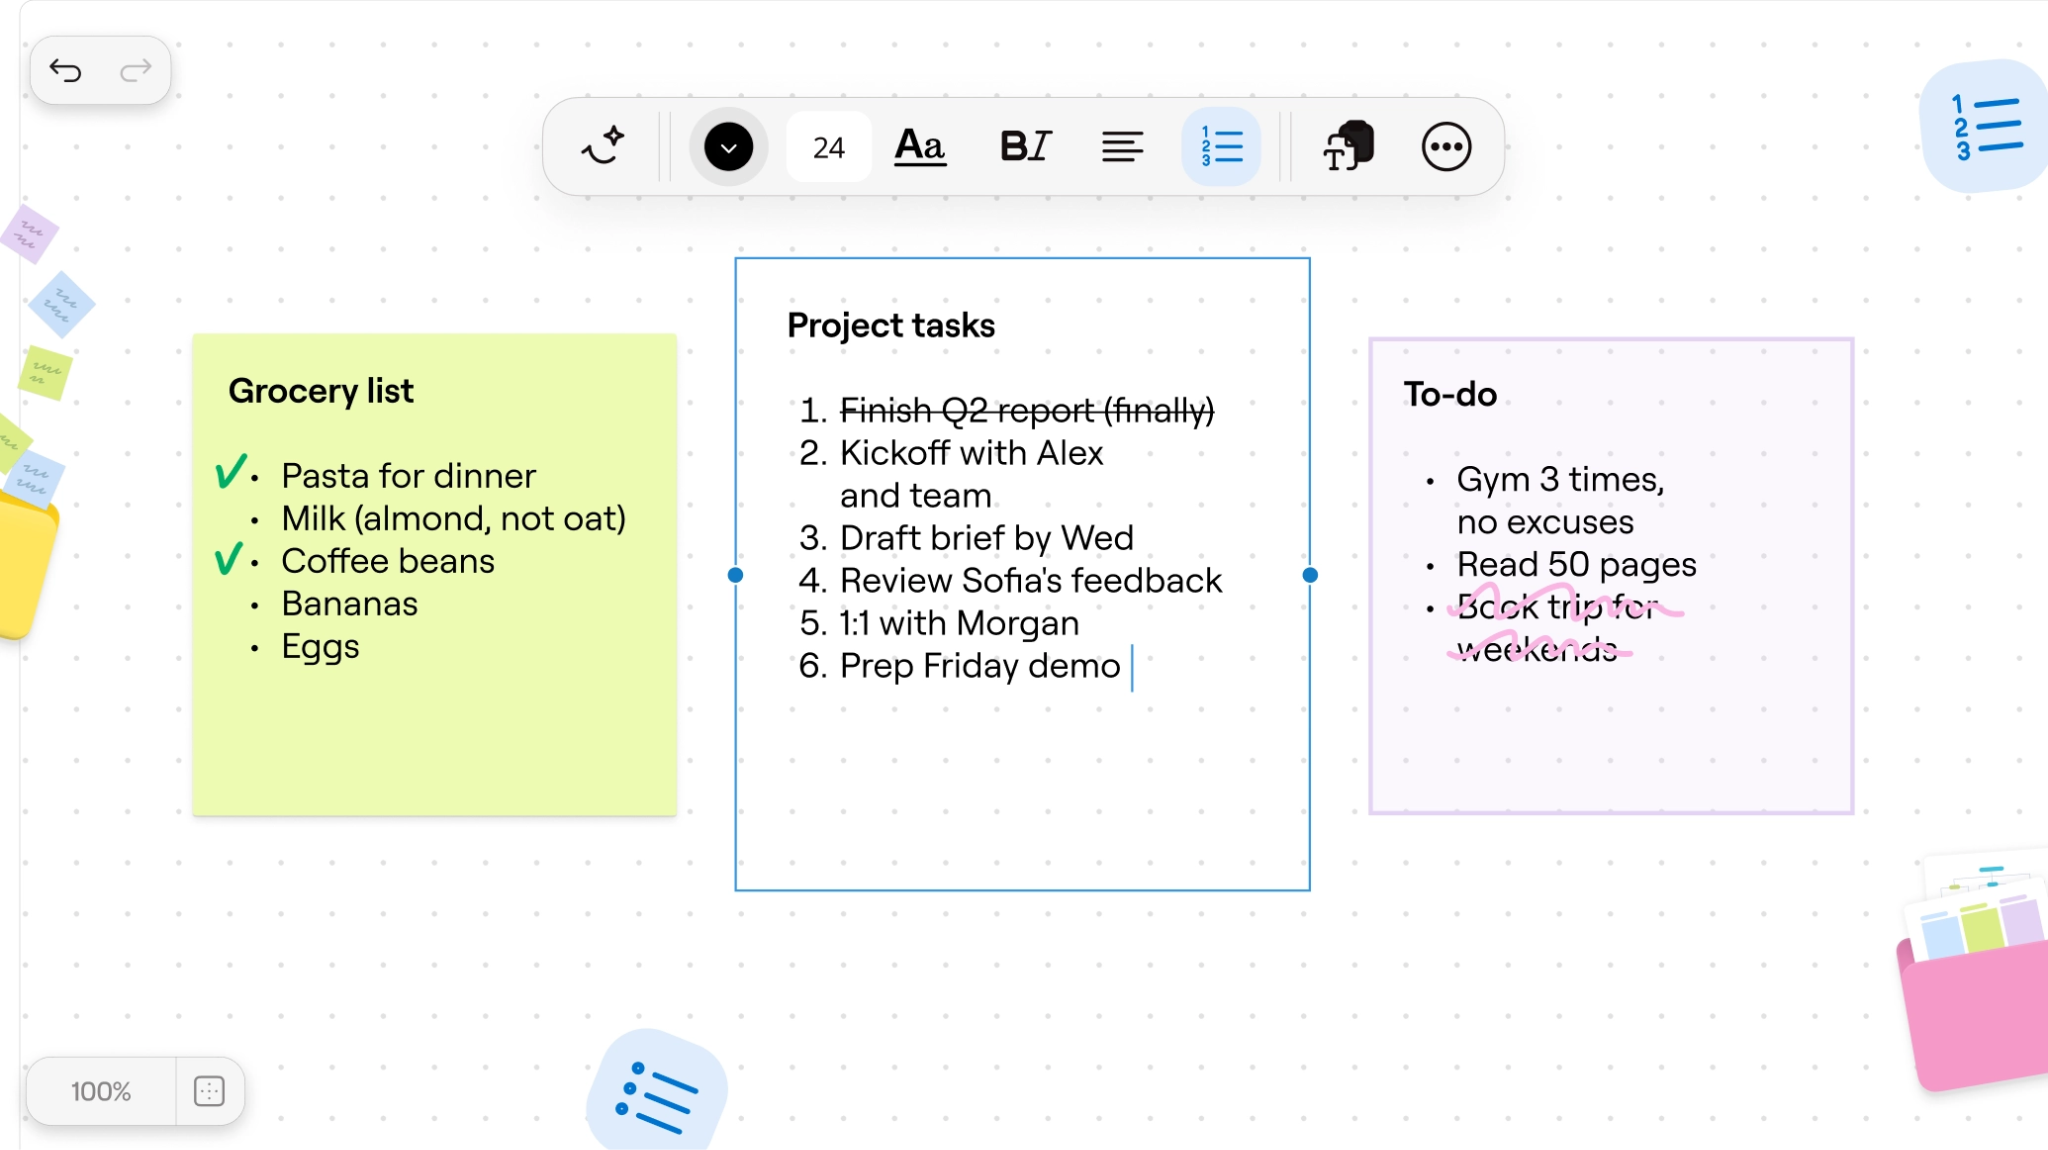Screen dimensions: 2048x1150
Task: Click the bulleted list sticker icon
Action: [657, 1092]
